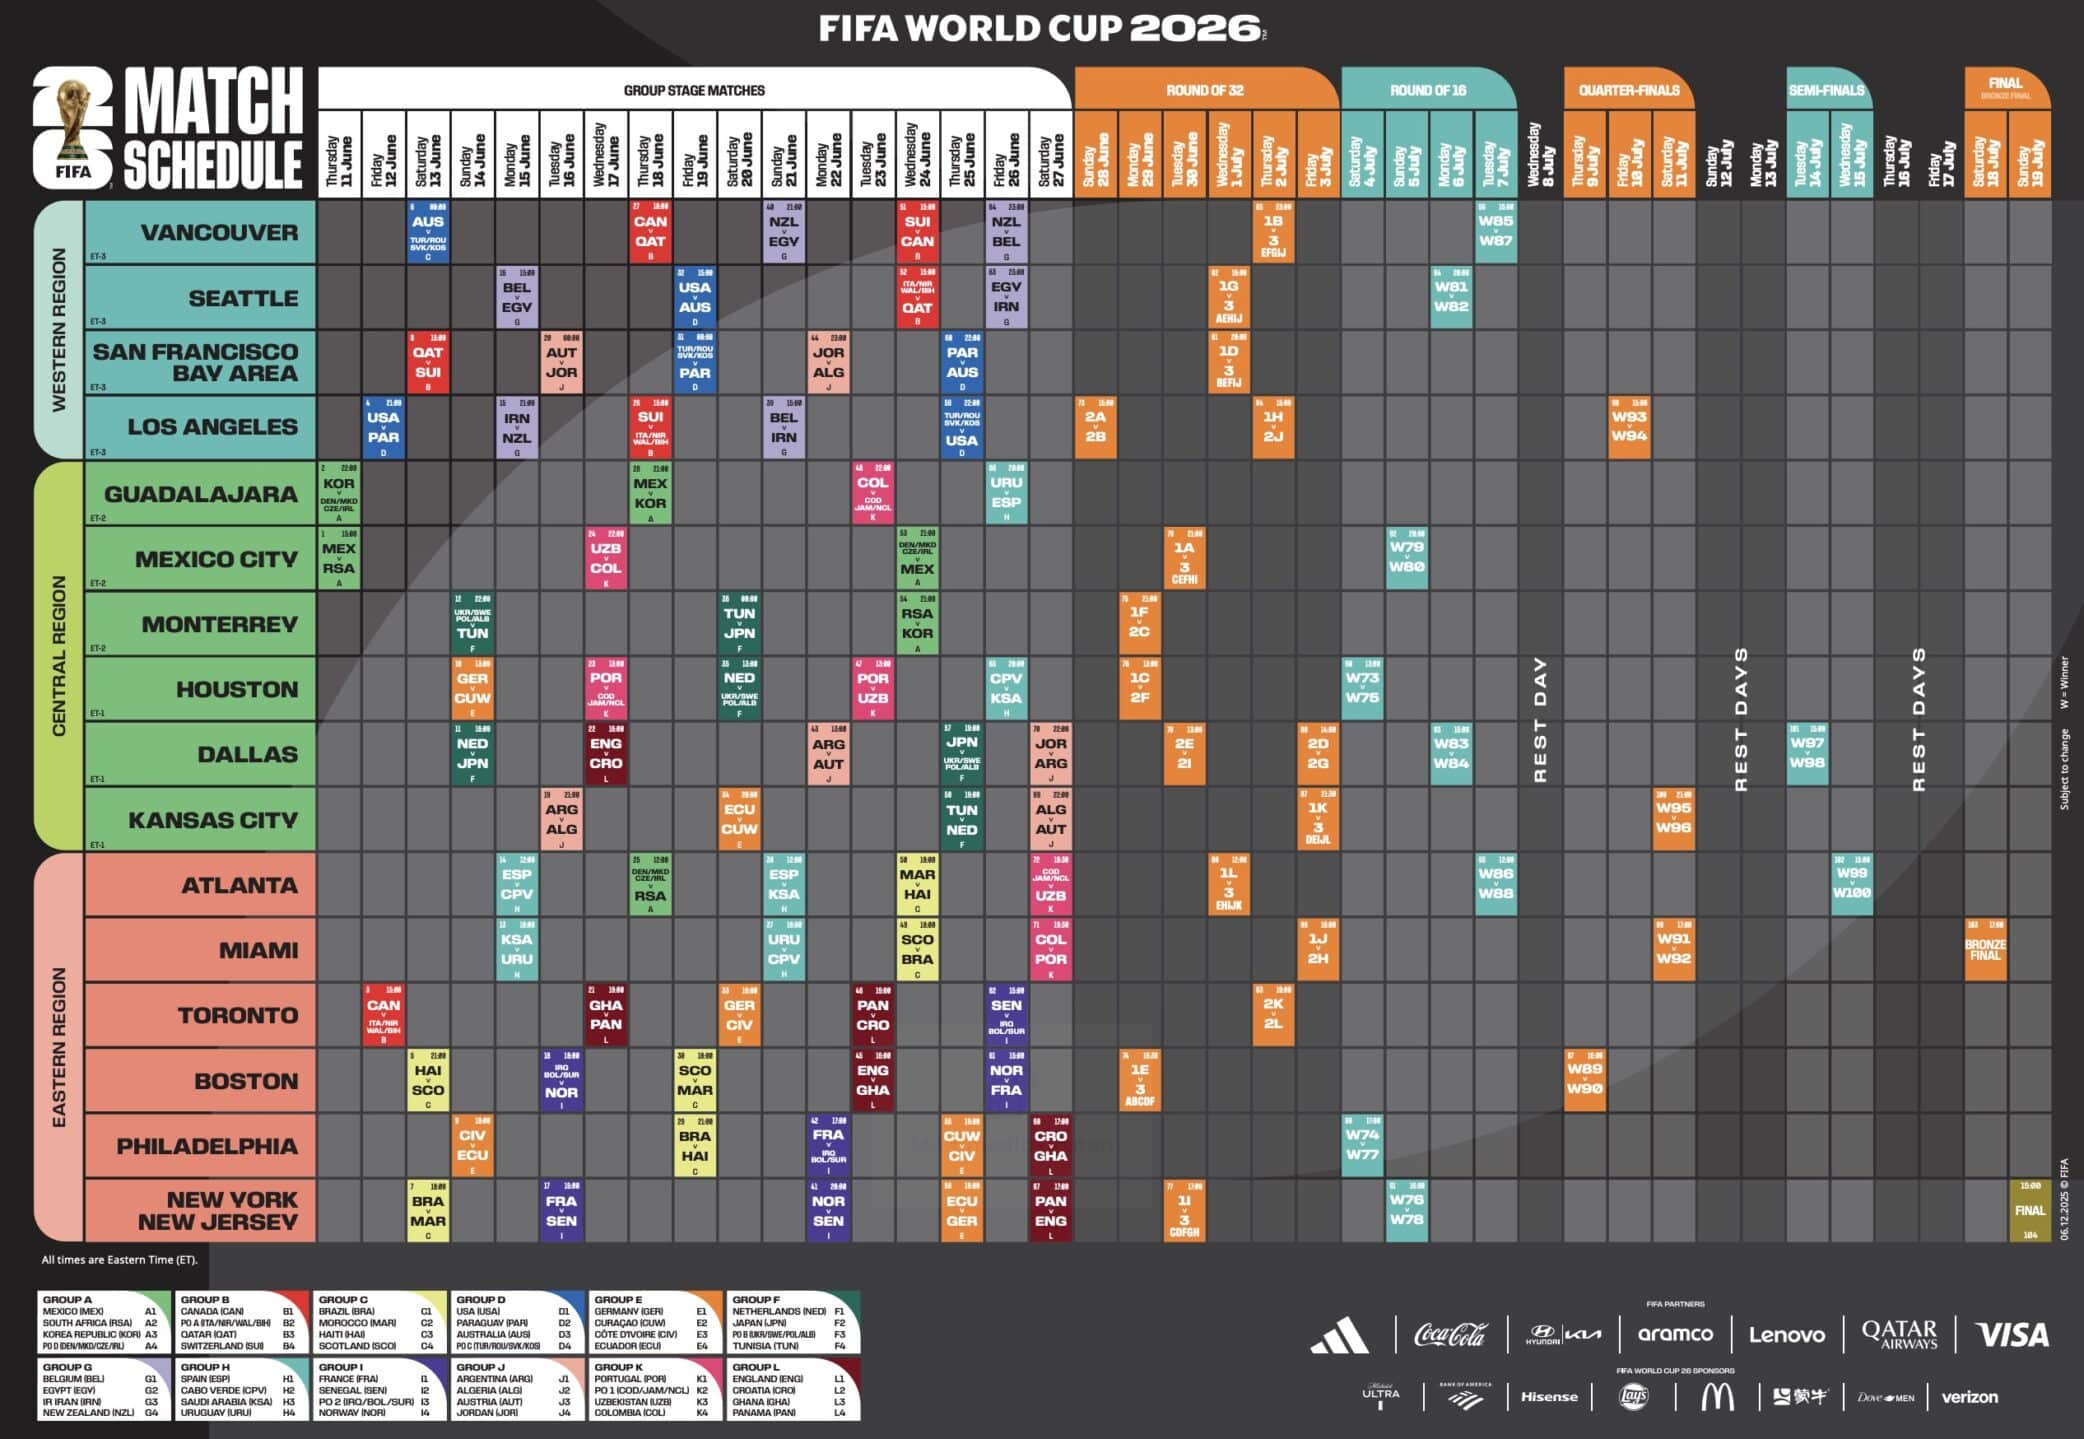Screen dimensions: 2084x1439
Task: Click the Qatar Airways logo
Action: (1898, 1334)
